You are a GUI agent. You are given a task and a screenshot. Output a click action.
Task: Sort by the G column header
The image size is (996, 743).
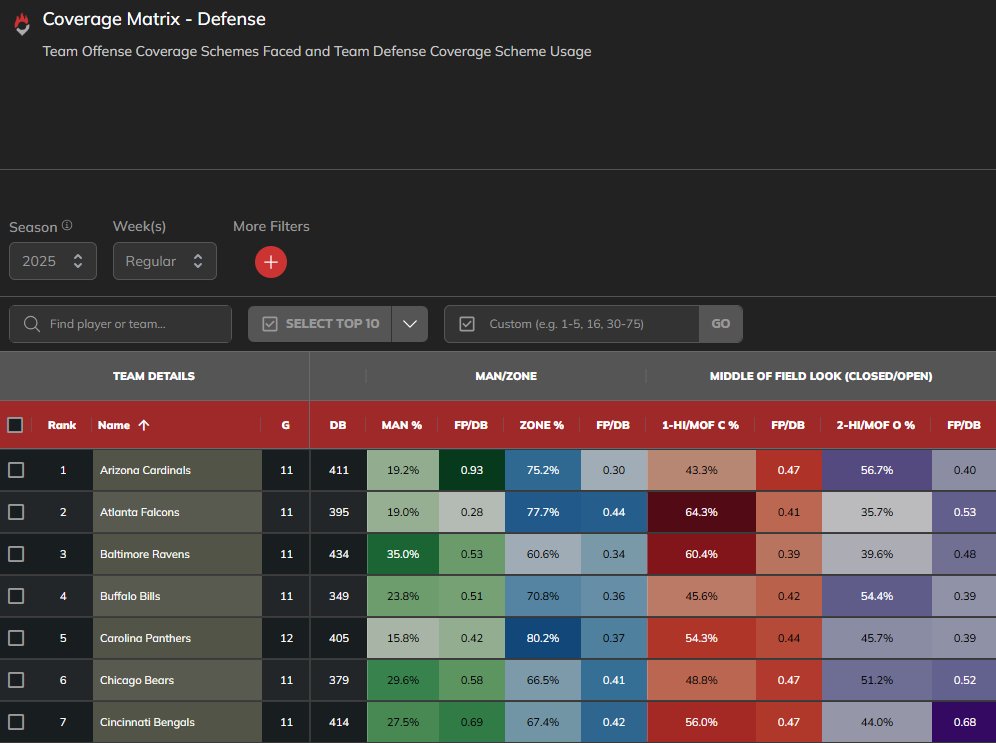pyautogui.click(x=286, y=425)
